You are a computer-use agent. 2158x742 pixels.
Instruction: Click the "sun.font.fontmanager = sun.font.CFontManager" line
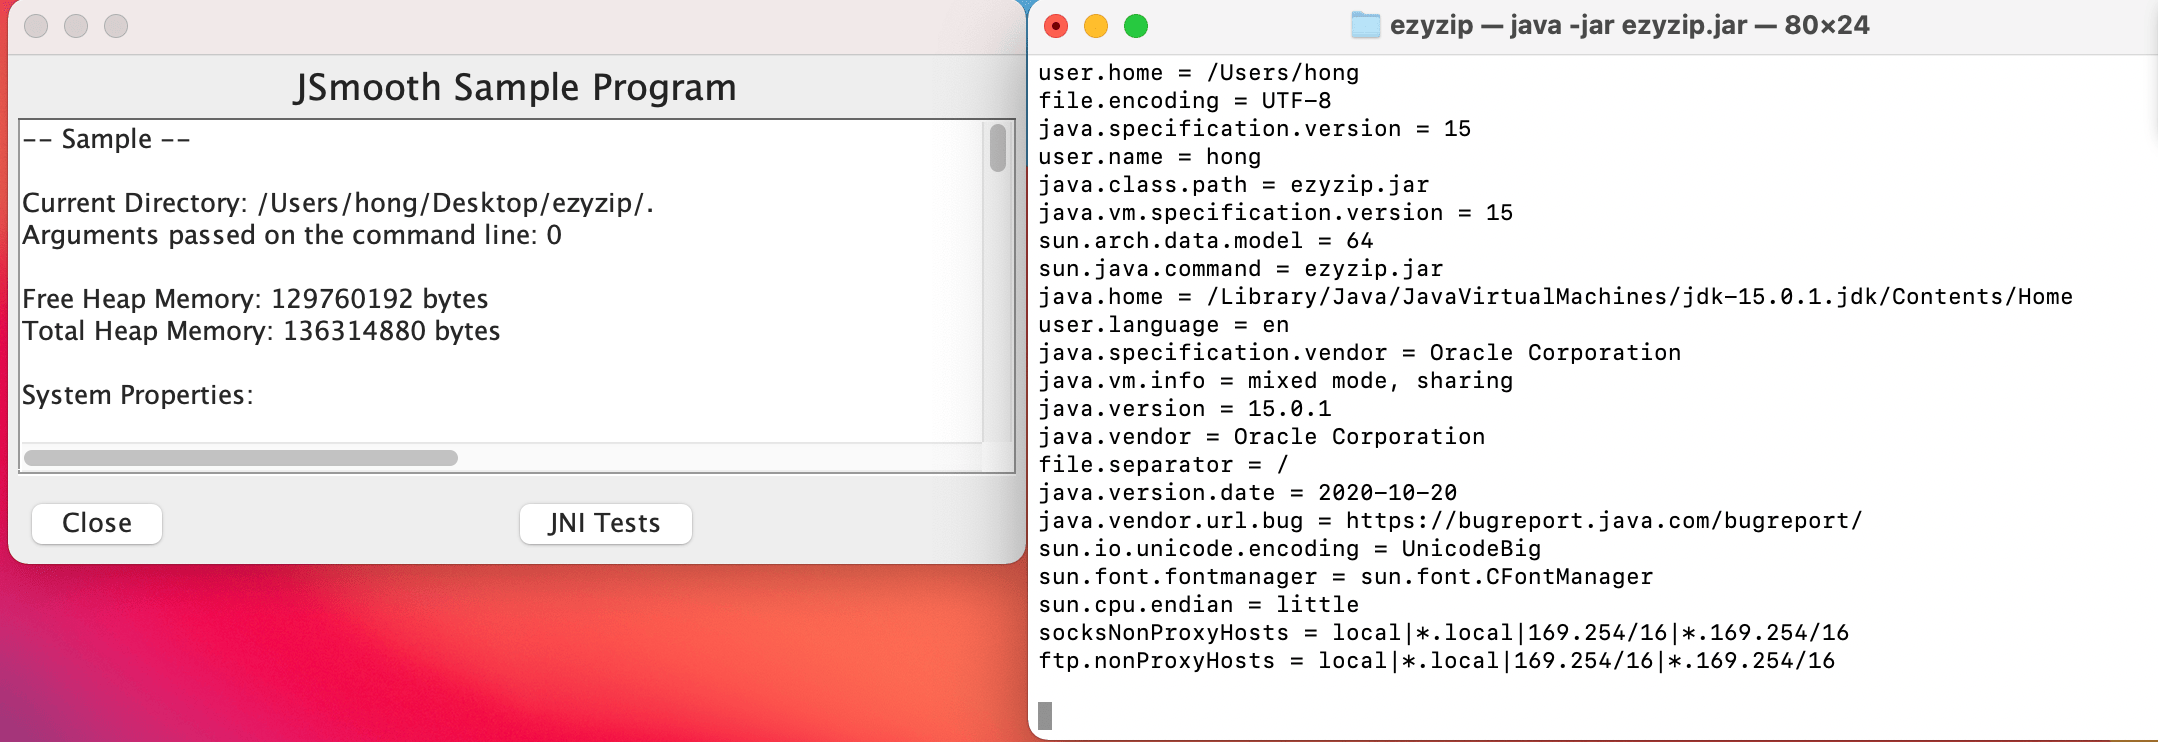click(1346, 577)
